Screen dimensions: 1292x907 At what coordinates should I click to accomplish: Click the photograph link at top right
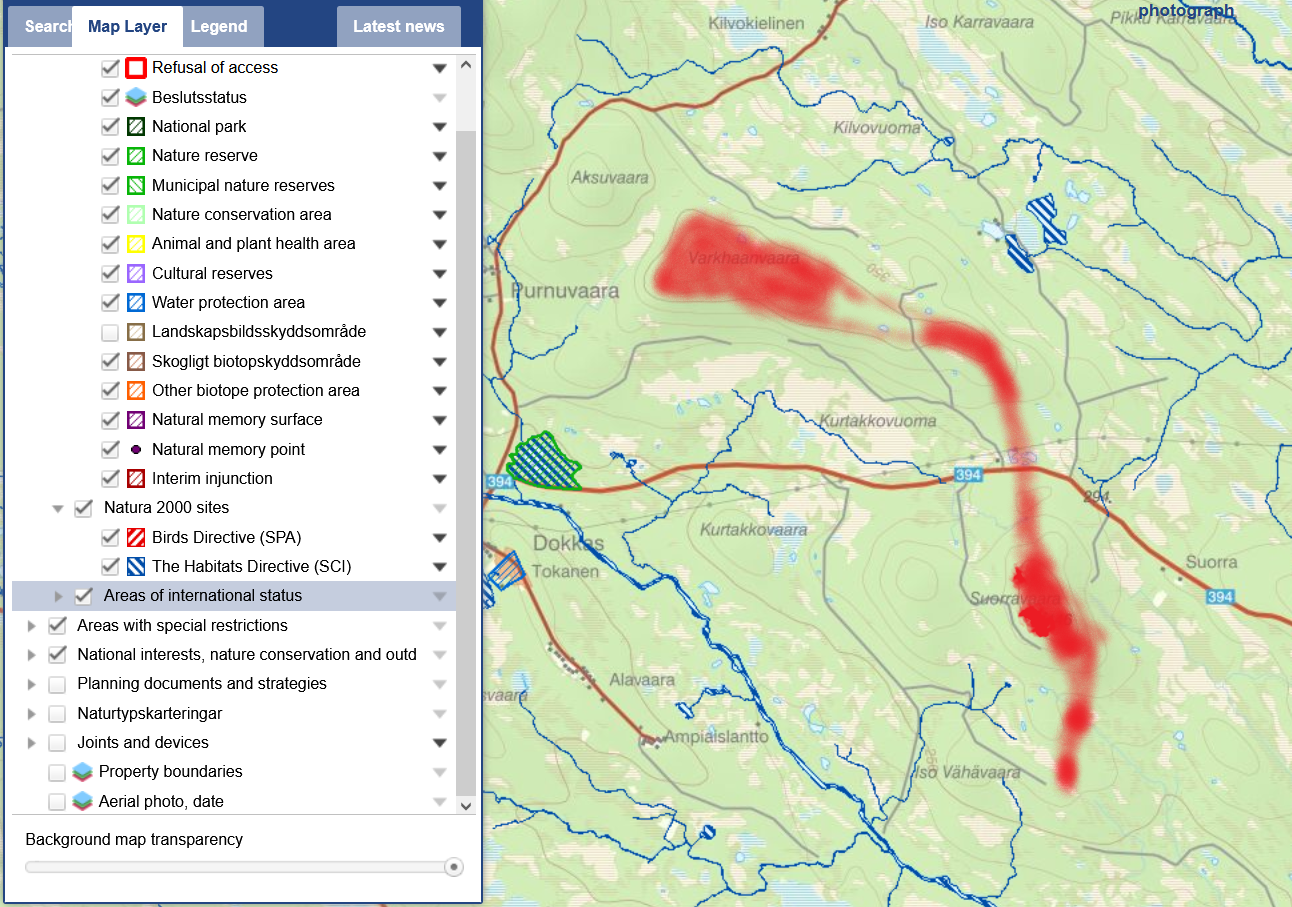pos(1186,11)
